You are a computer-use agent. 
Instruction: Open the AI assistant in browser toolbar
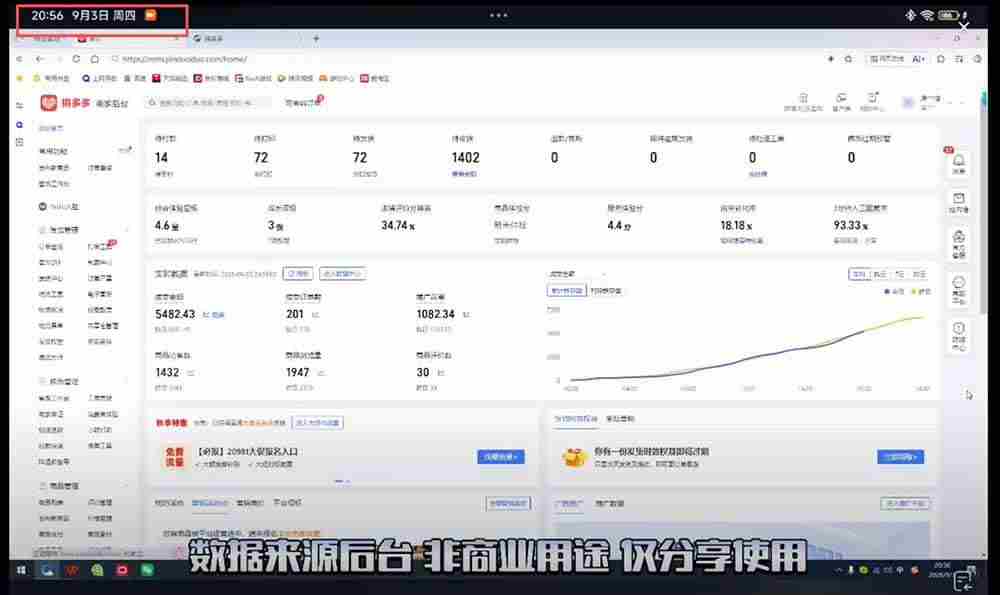(918, 59)
